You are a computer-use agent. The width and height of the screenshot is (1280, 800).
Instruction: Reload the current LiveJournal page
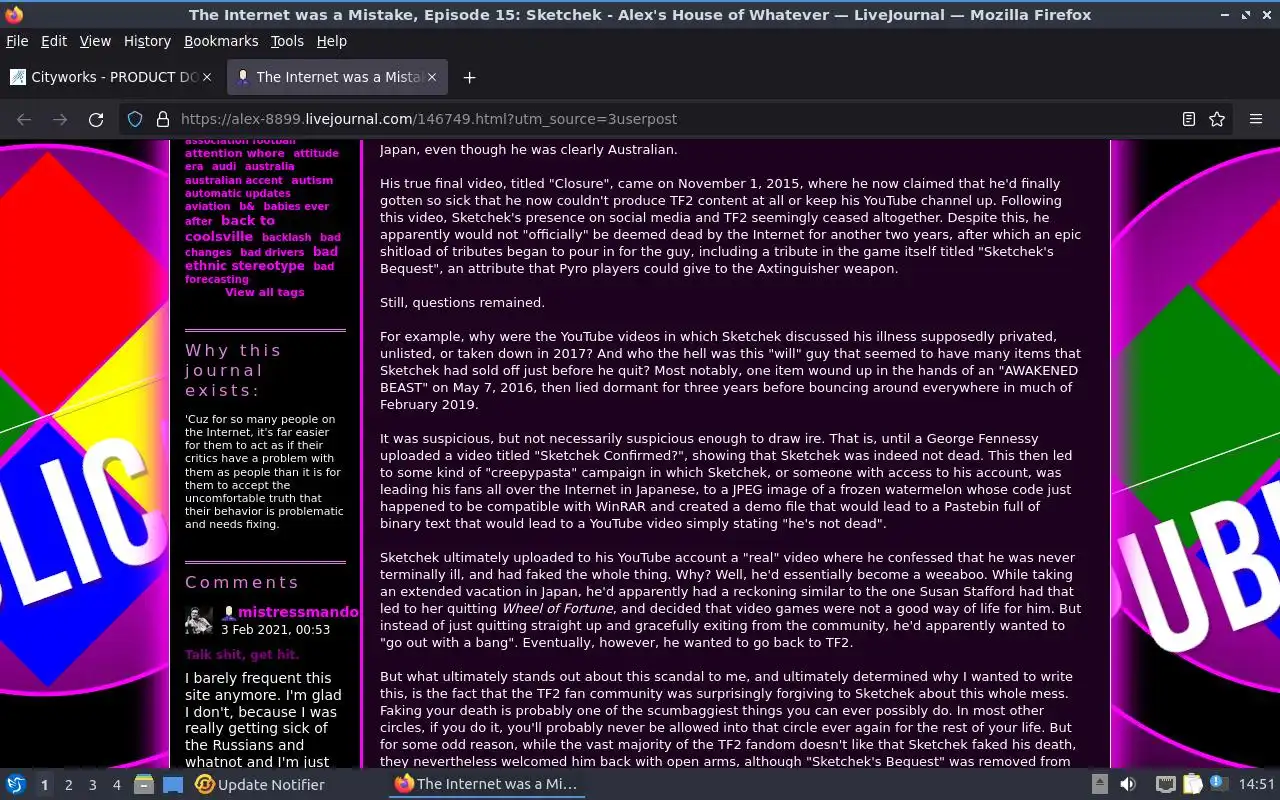click(96, 119)
